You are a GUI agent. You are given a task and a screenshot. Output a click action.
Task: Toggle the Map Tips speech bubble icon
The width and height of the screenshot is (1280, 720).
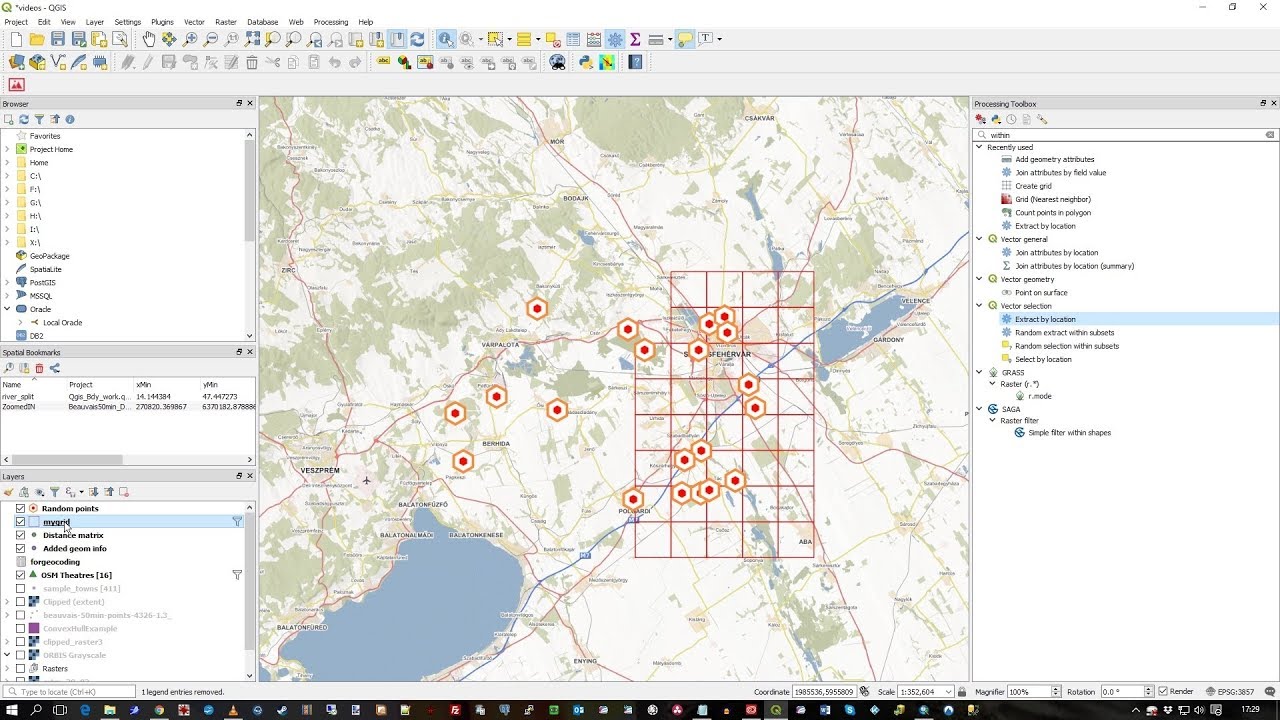point(684,39)
